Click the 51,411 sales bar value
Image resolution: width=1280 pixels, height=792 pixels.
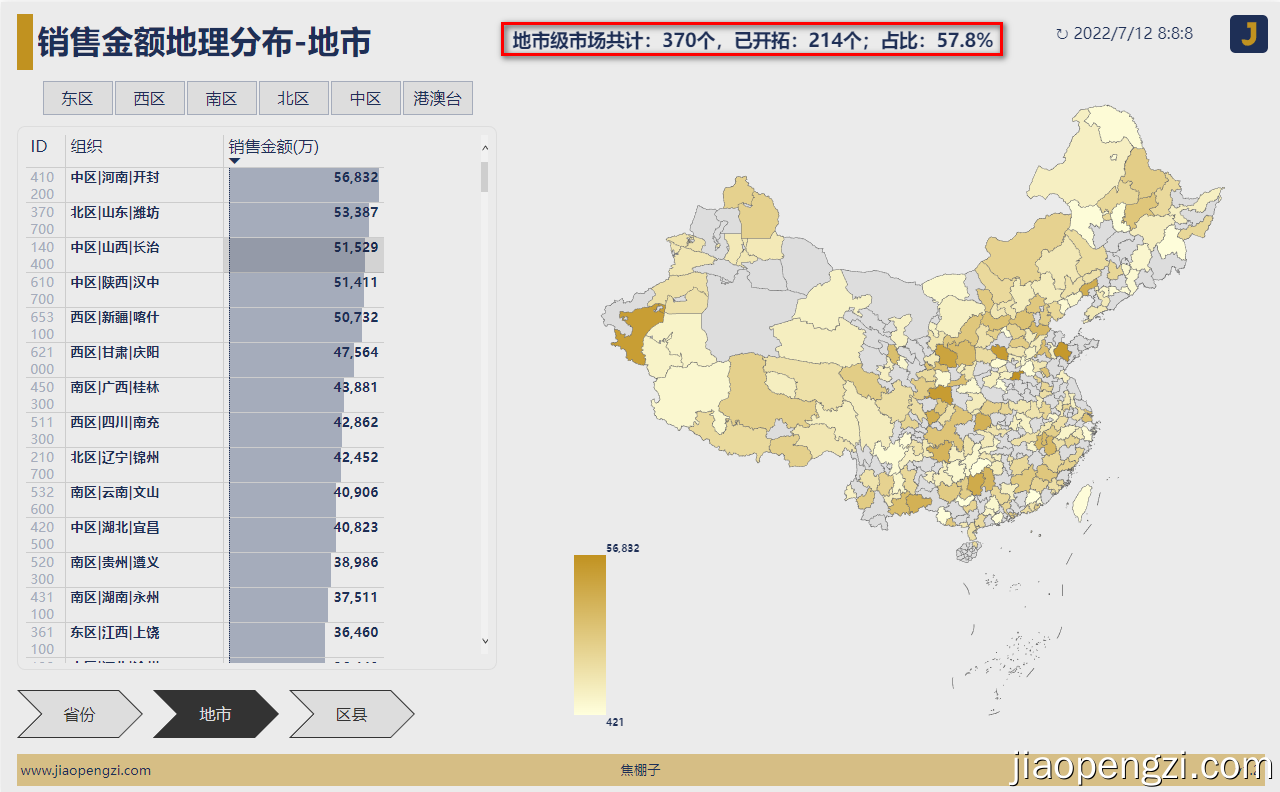[356, 282]
